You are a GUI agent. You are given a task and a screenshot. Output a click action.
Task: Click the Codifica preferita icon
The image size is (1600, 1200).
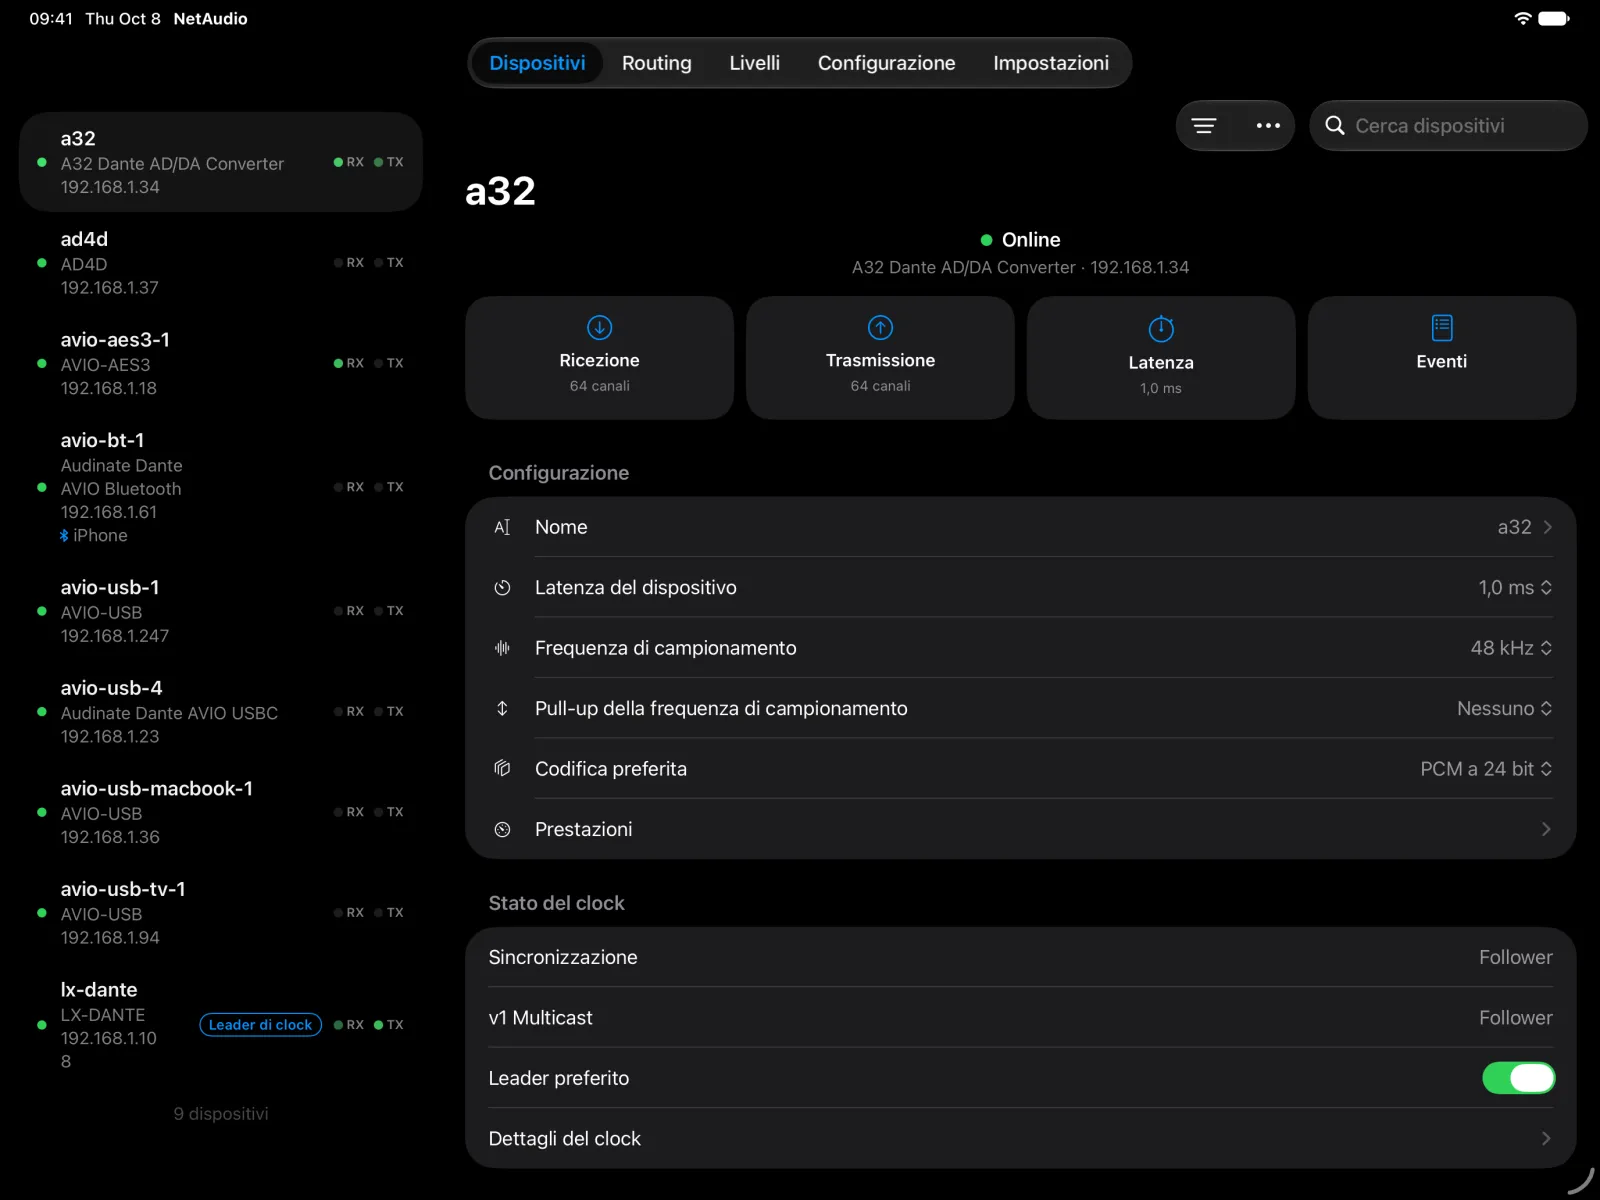pyautogui.click(x=502, y=769)
